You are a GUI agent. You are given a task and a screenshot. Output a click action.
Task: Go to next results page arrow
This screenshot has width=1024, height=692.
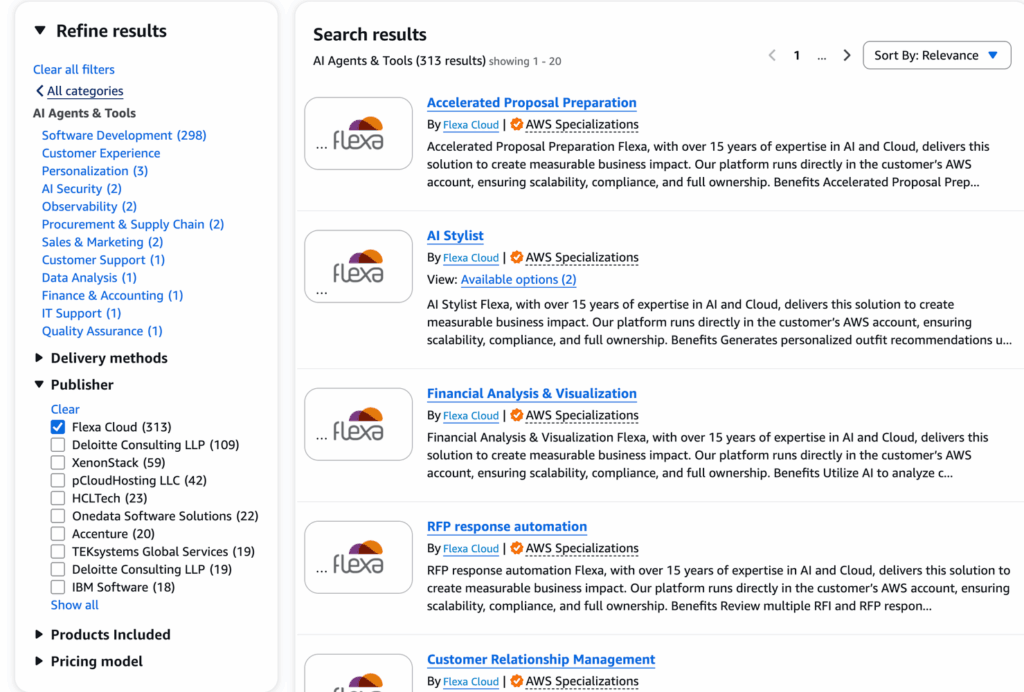tap(847, 56)
